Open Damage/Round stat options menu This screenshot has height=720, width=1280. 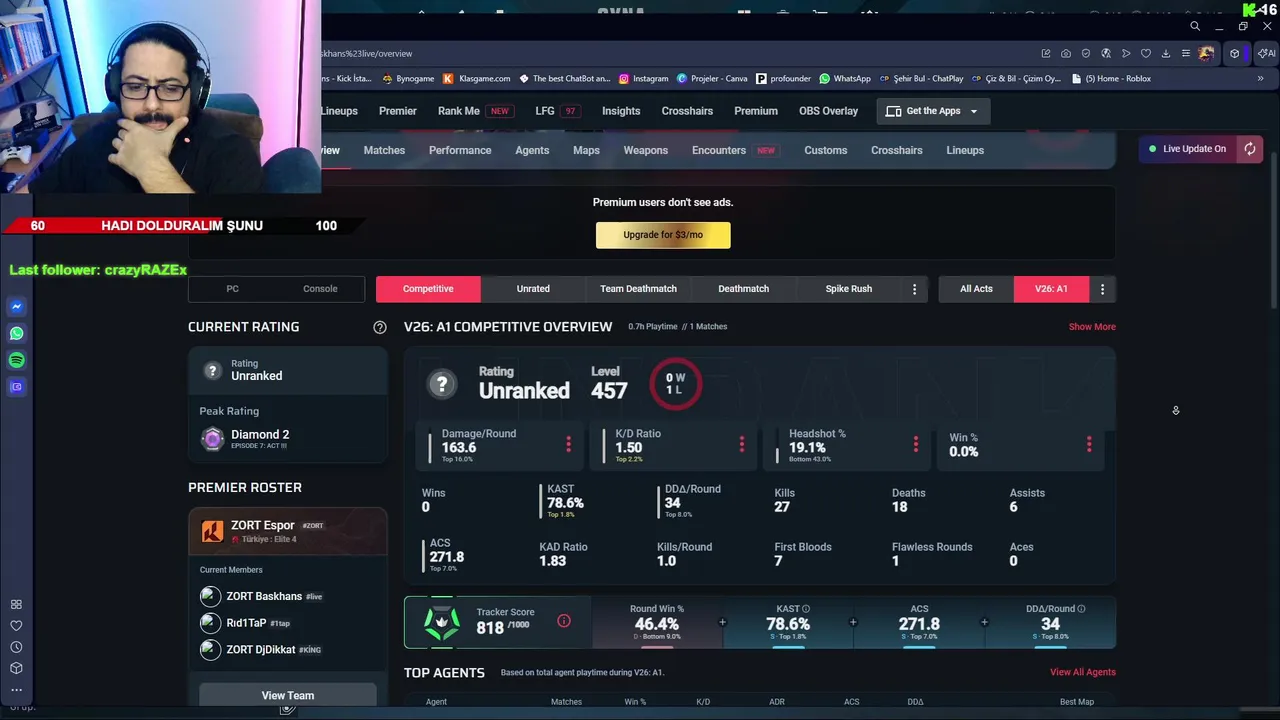click(568, 444)
